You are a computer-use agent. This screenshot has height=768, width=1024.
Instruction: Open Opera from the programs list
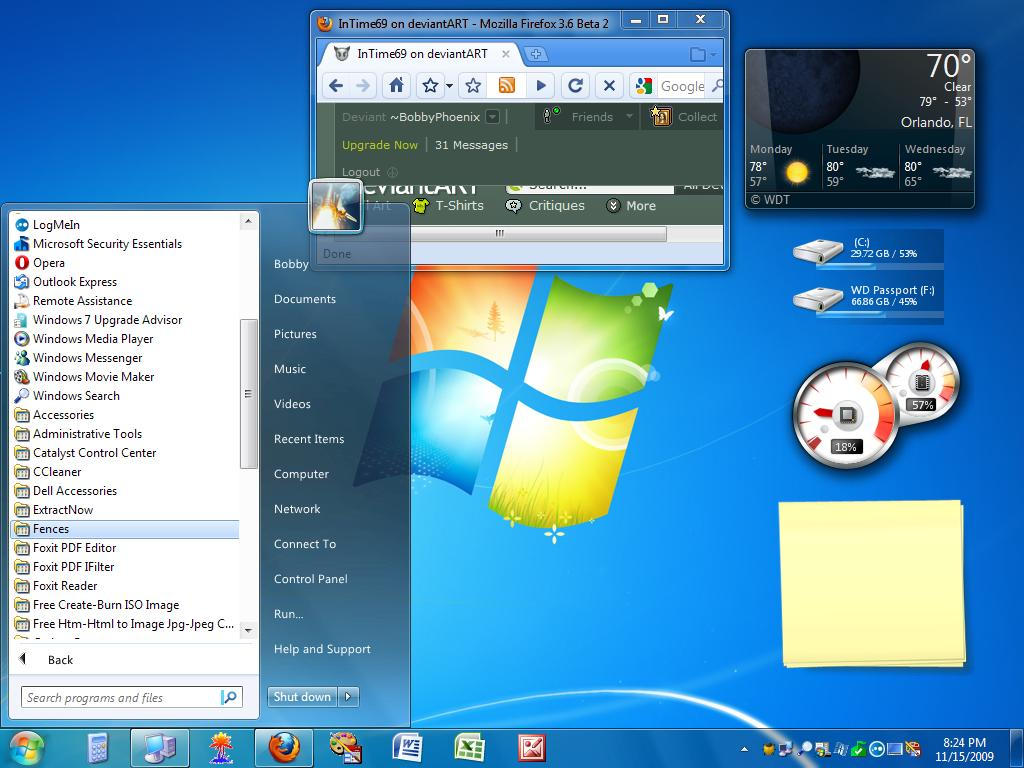40,263
